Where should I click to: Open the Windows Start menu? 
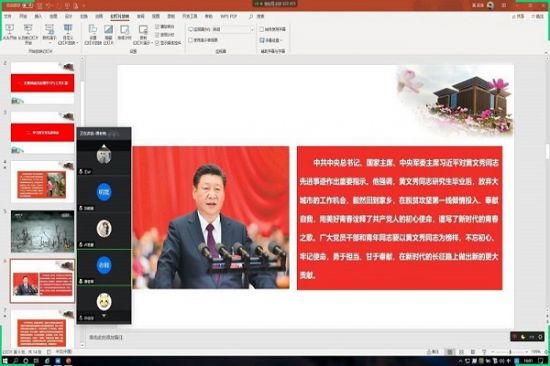pos(5,361)
